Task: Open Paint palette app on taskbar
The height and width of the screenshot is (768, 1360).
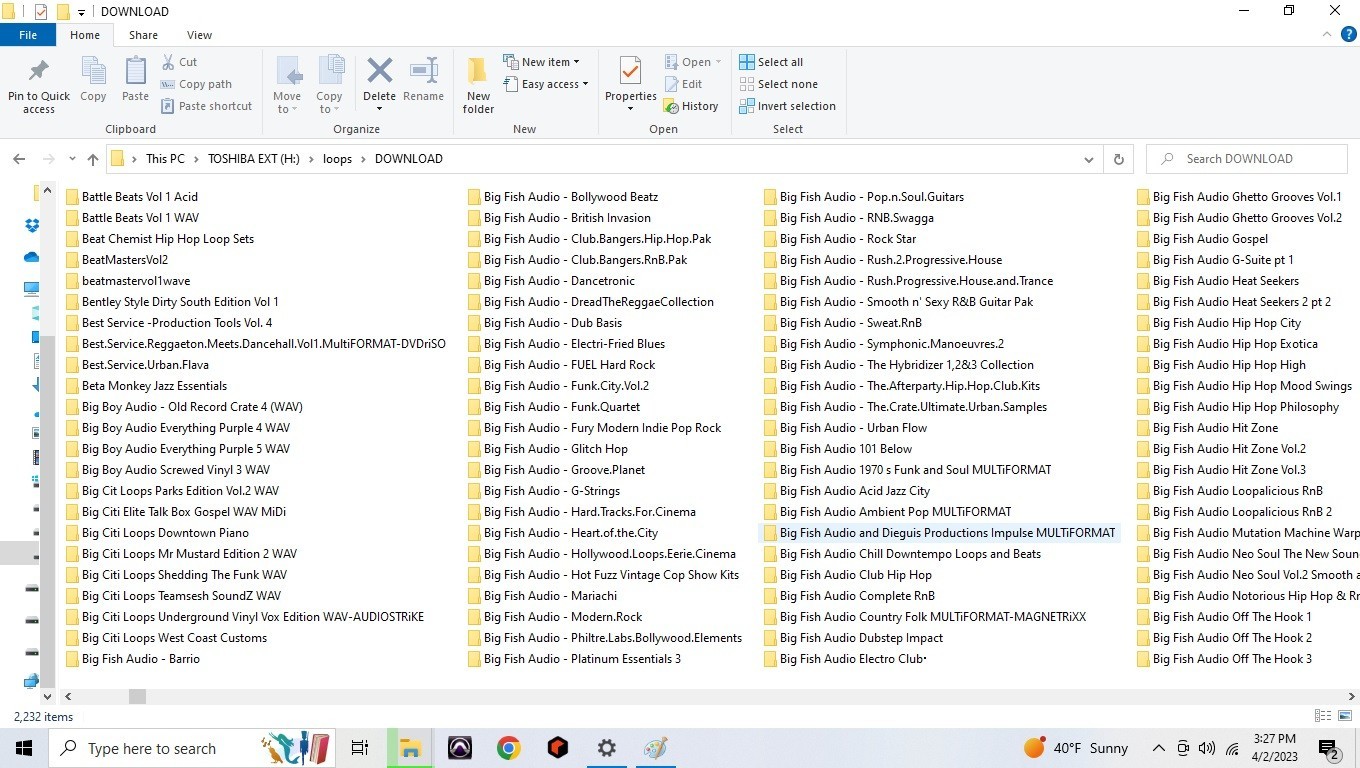Action: (x=656, y=748)
